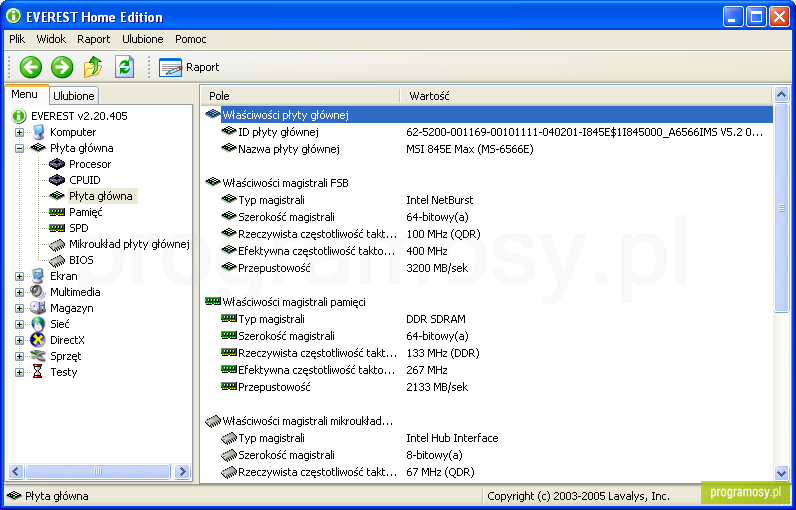This screenshot has height=510, width=796.
Task: Expand the Sieć tree node
Action: coord(19,324)
